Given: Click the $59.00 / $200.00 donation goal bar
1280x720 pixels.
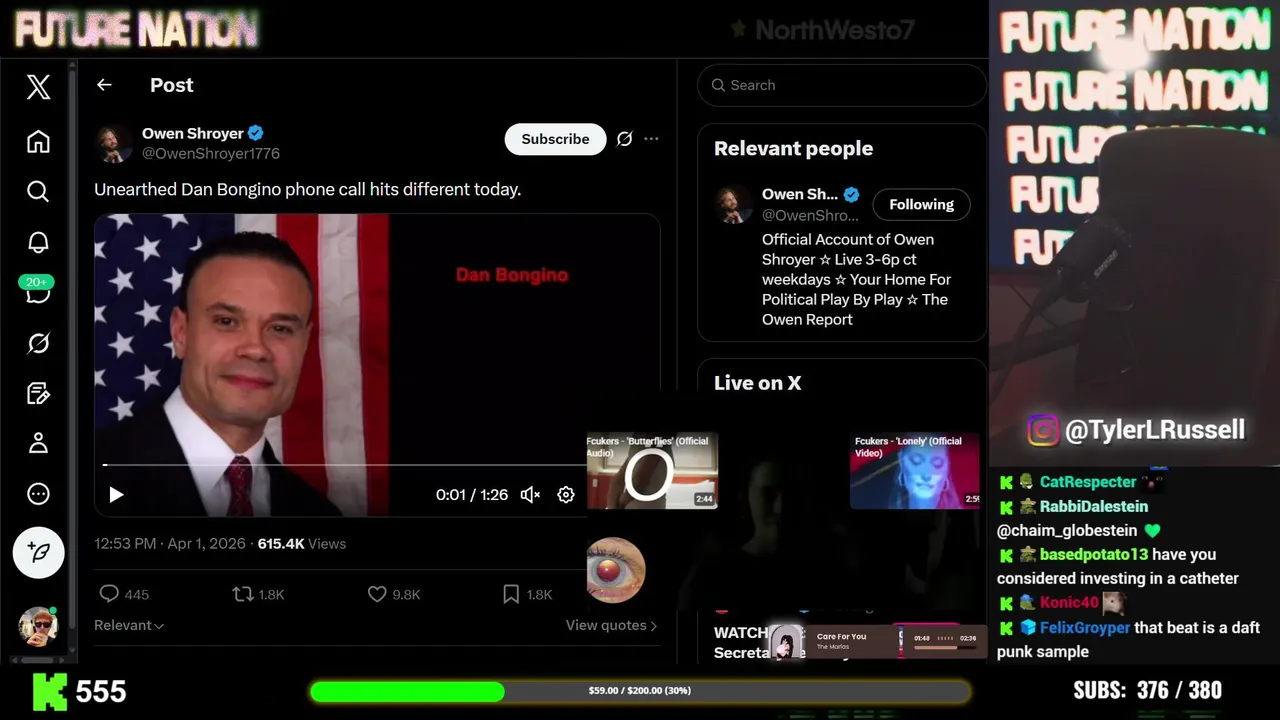Looking at the screenshot, I should click(640, 691).
